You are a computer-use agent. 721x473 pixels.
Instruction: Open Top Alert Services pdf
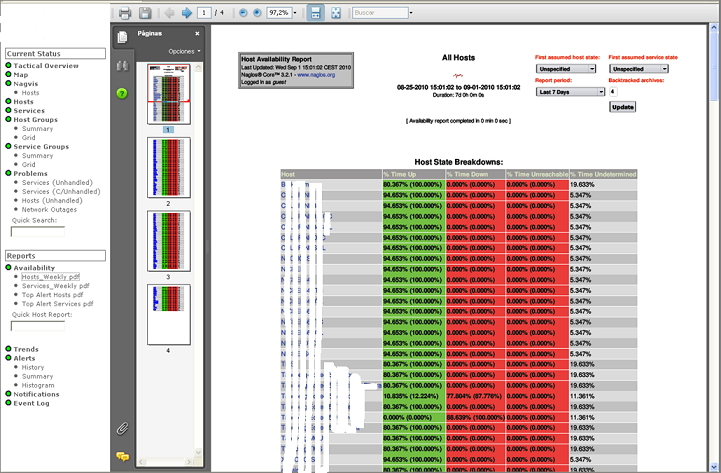(57, 304)
